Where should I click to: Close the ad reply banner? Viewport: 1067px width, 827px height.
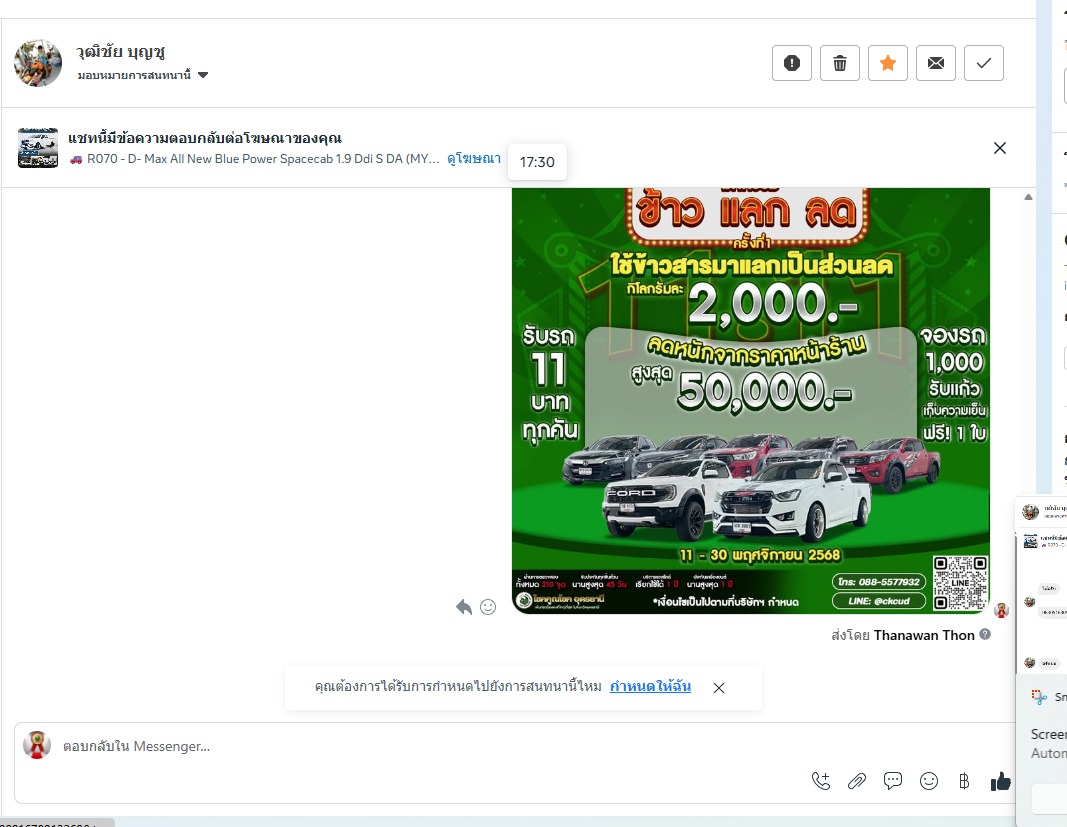click(x=1000, y=148)
